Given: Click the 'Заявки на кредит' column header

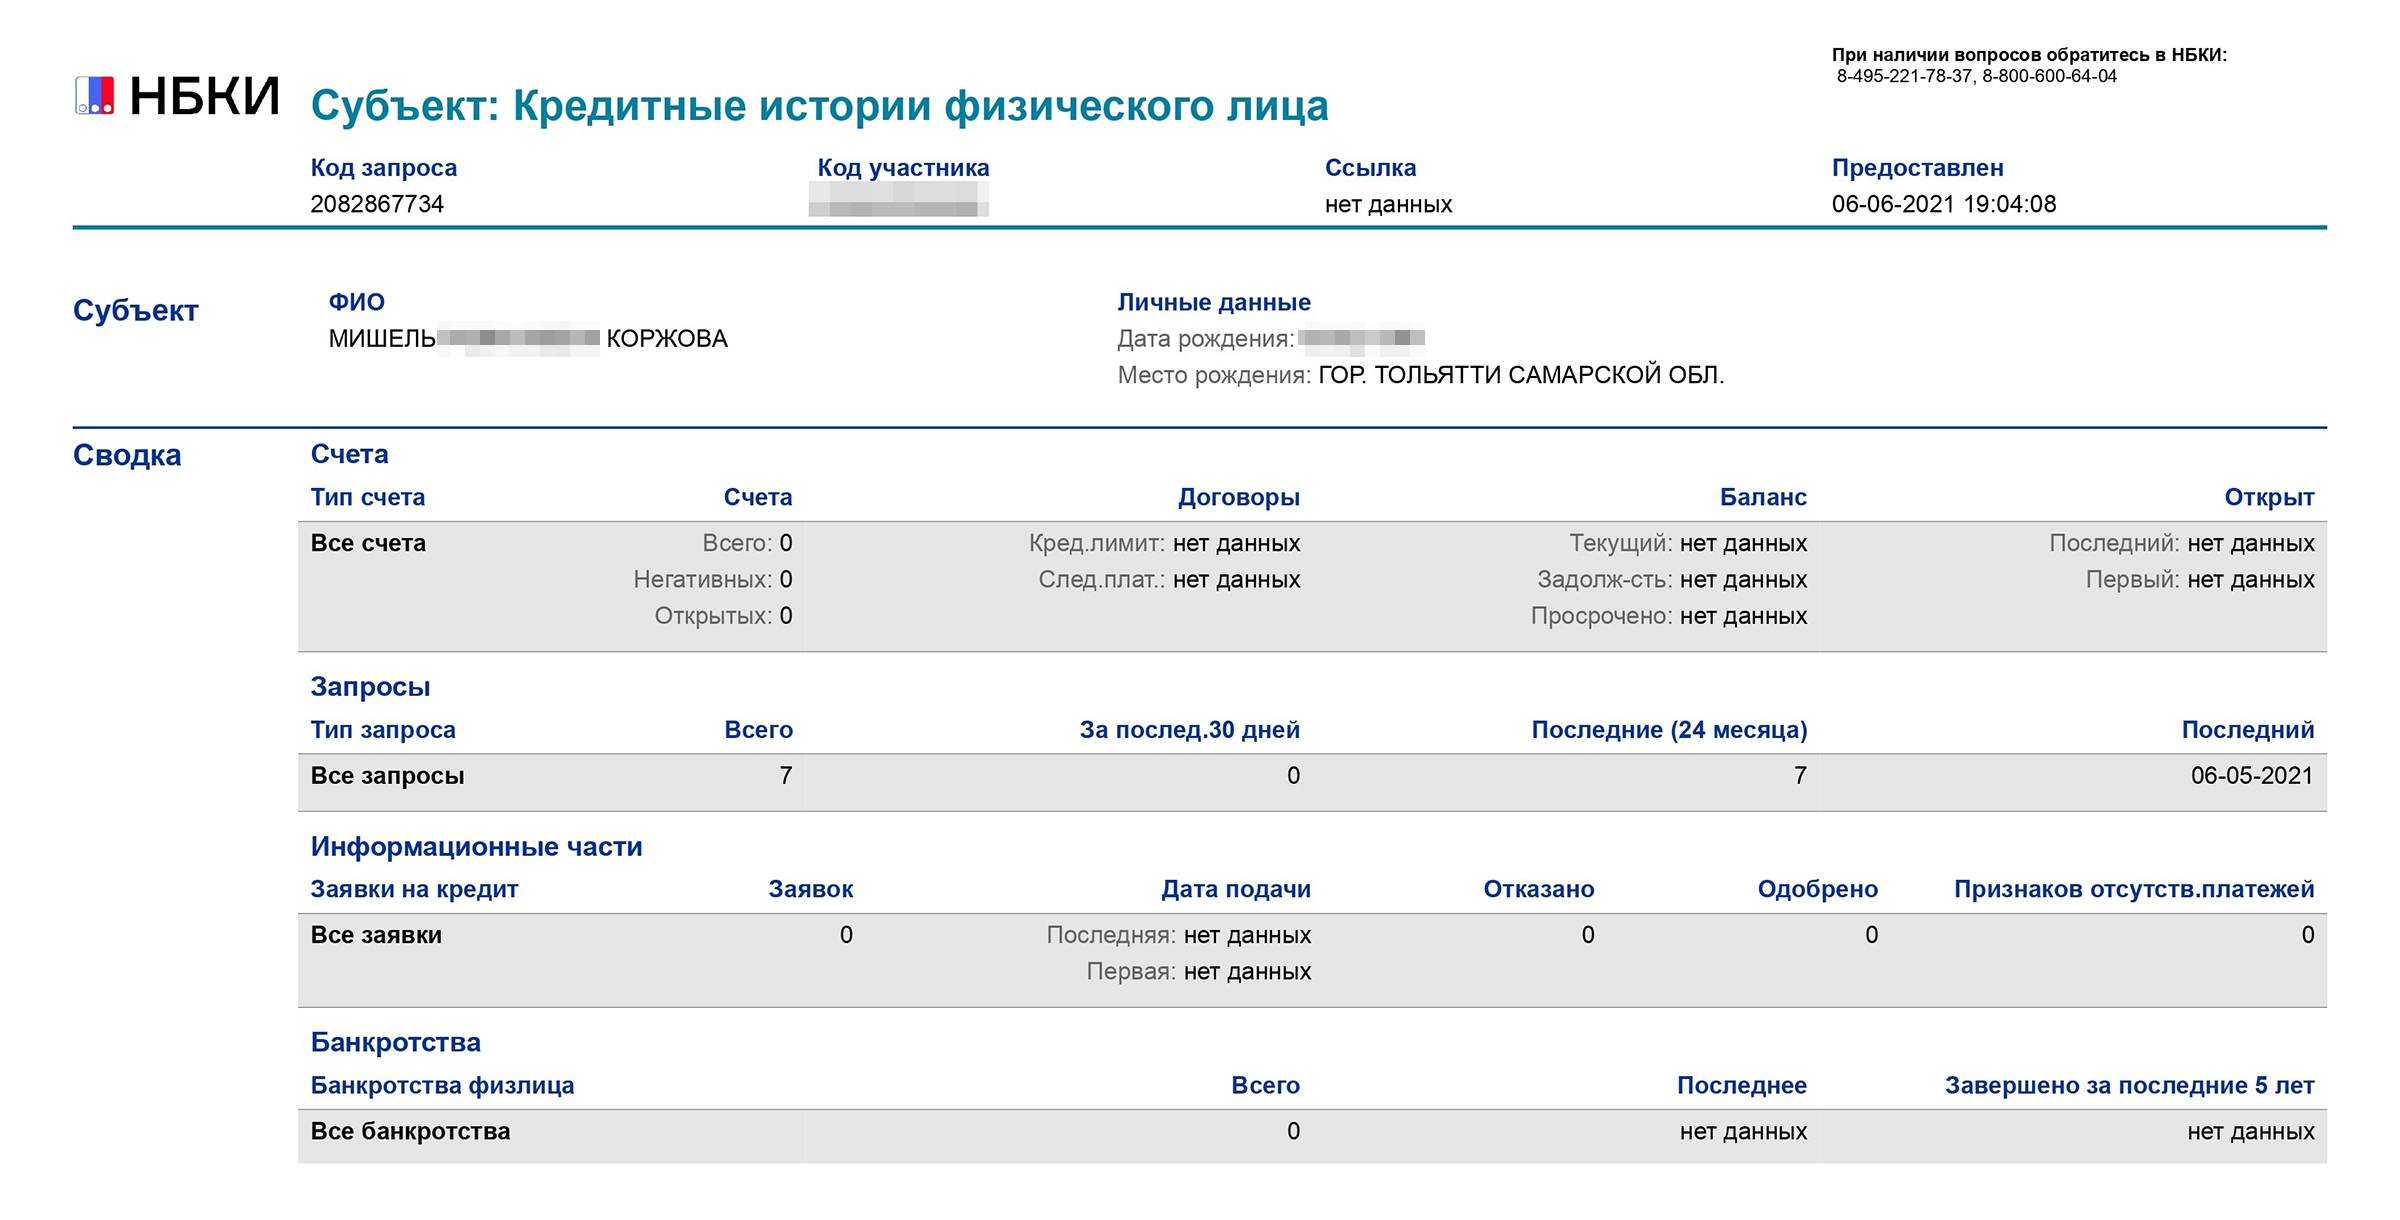Looking at the screenshot, I should point(414,889).
